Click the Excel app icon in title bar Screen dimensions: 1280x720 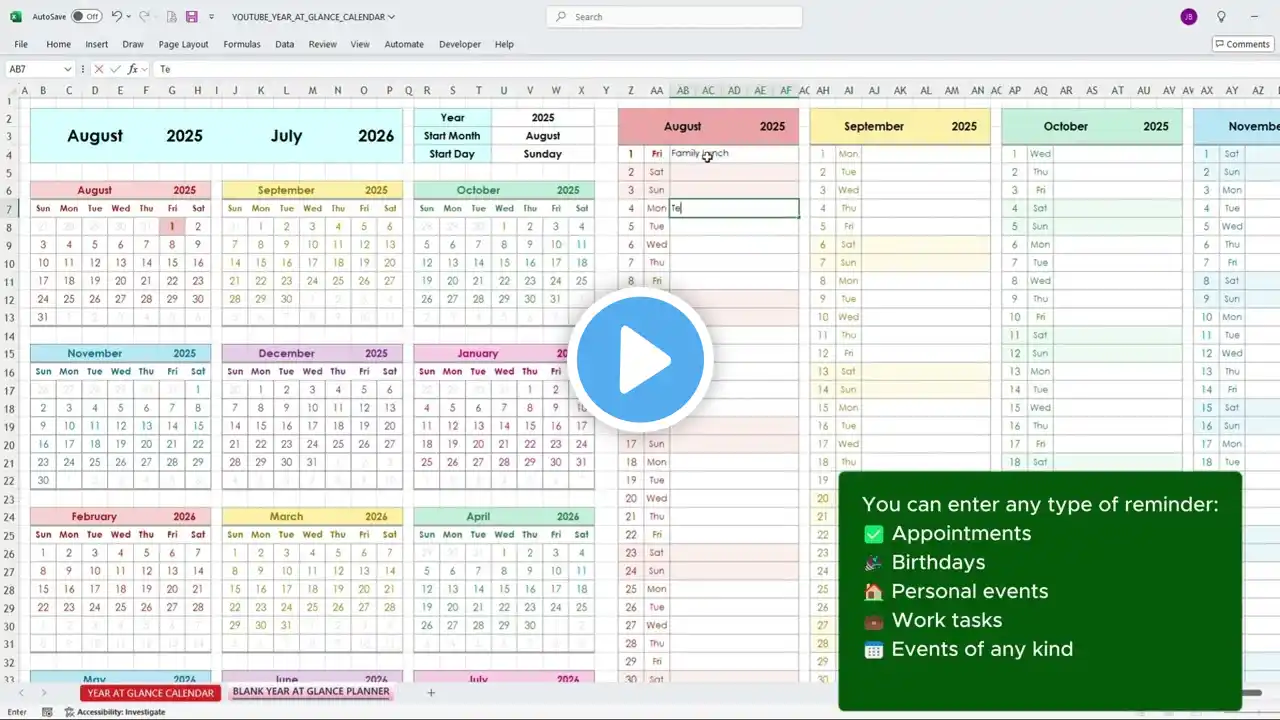15,17
